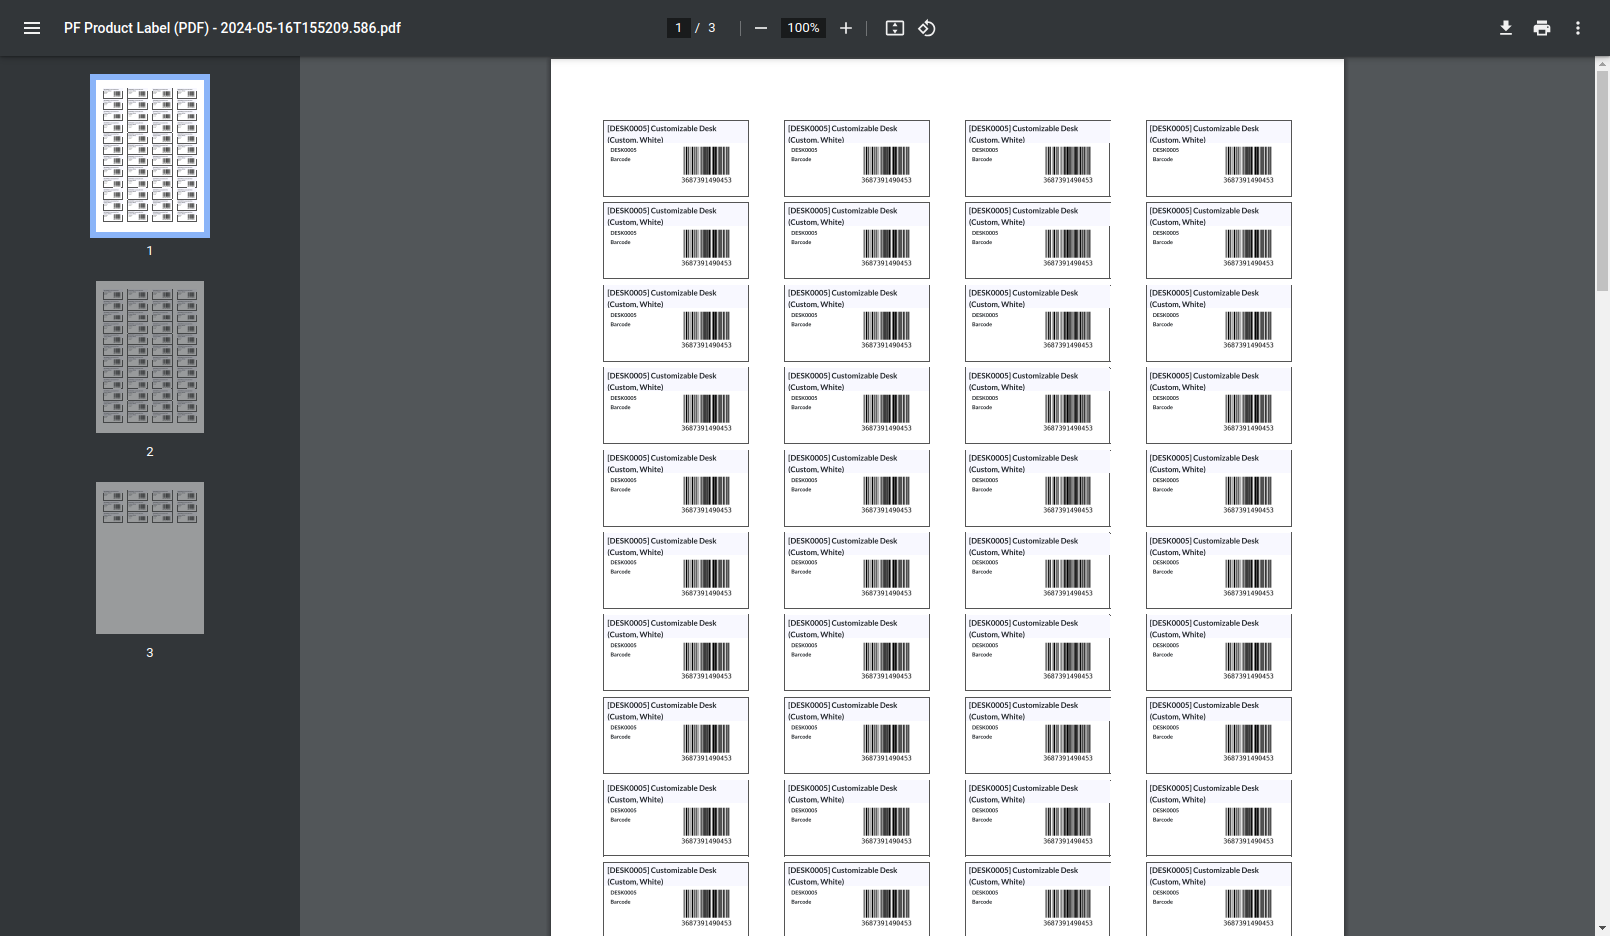Screen dimensions: 1610x936
Task: Zoom out of the PDF document
Action: point(761,28)
